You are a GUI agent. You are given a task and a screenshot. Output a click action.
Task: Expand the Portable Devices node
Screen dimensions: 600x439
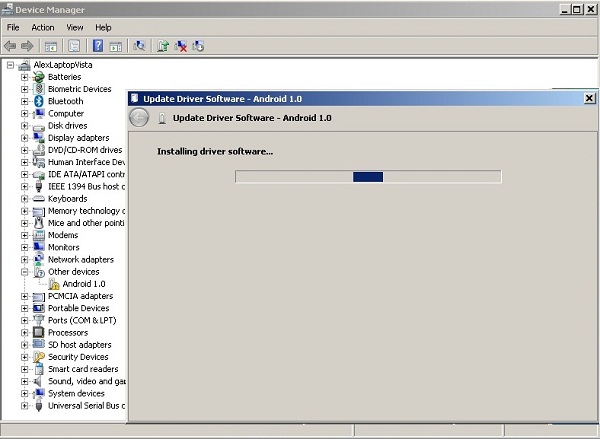(x=25, y=308)
